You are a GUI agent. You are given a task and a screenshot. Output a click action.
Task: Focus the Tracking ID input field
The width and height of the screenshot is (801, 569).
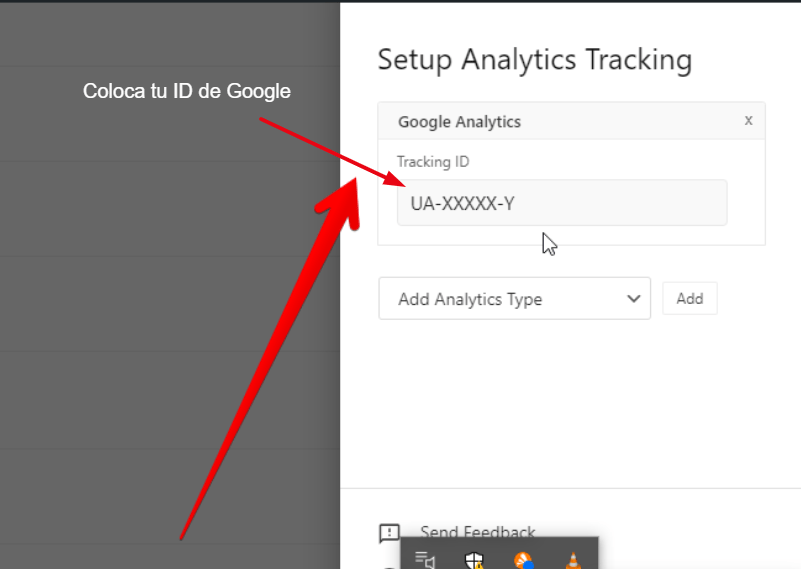(562, 203)
